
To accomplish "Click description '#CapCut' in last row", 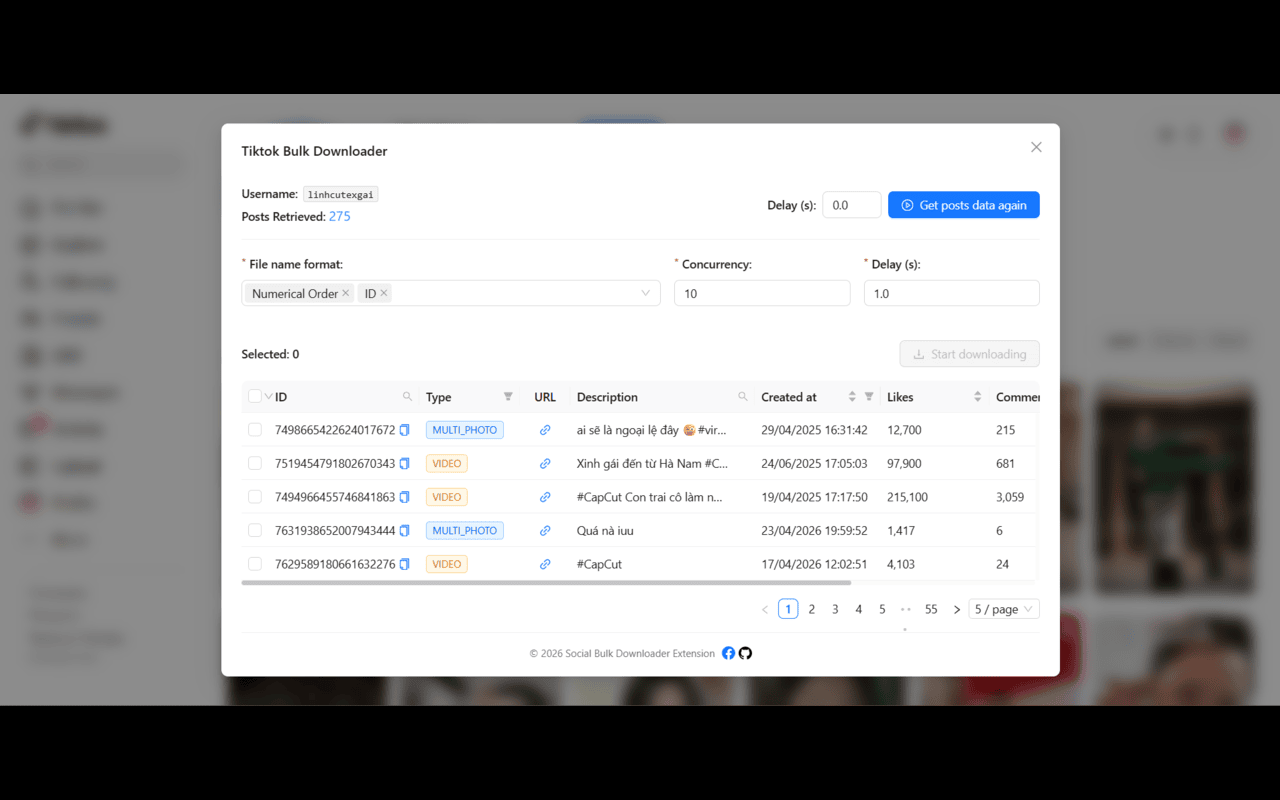I will pyautogui.click(x=599, y=564).
